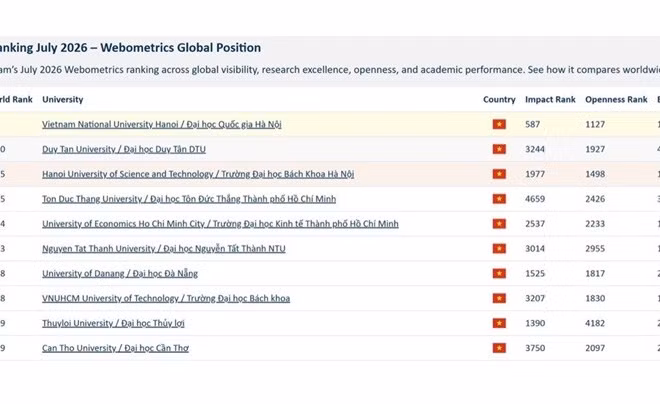Select impact rank value 1525

point(535,273)
